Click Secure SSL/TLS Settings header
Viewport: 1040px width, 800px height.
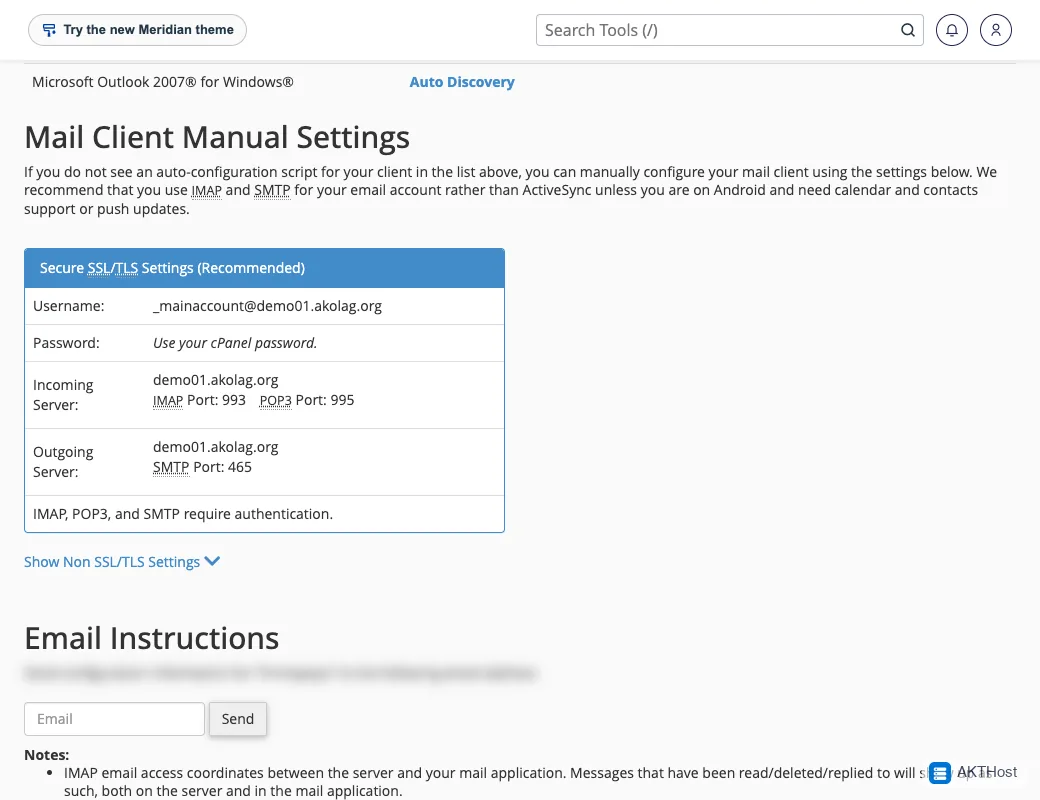(x=265, y=268)
